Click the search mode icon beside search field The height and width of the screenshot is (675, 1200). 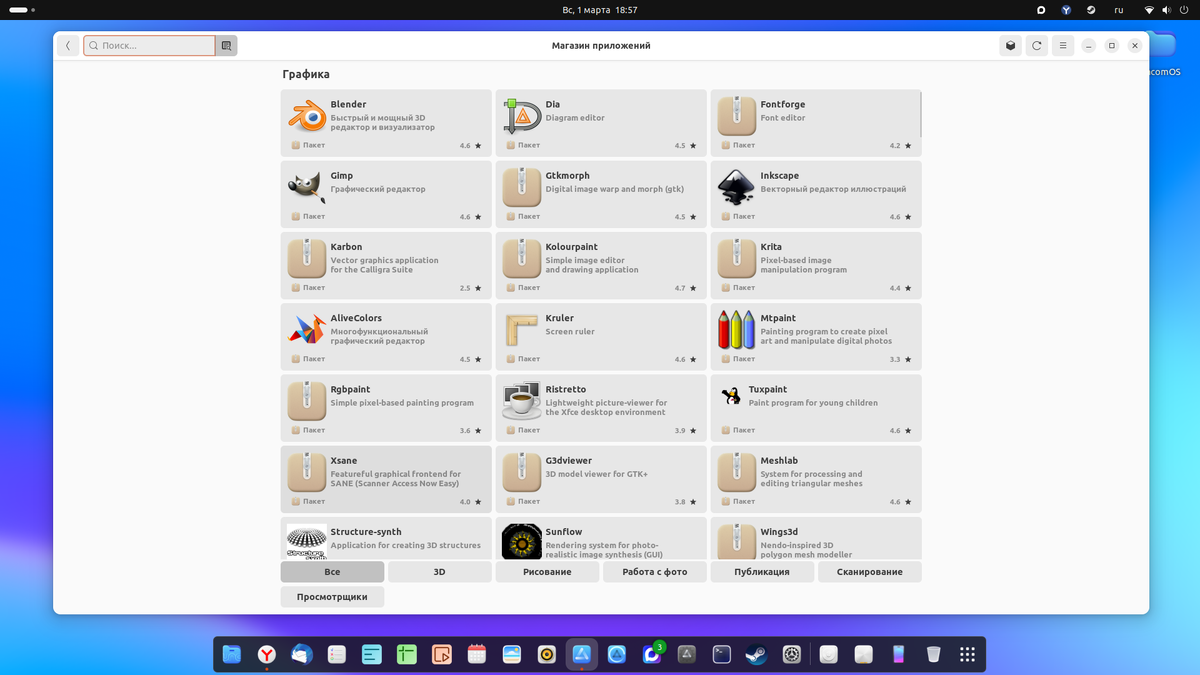[226, 46]
